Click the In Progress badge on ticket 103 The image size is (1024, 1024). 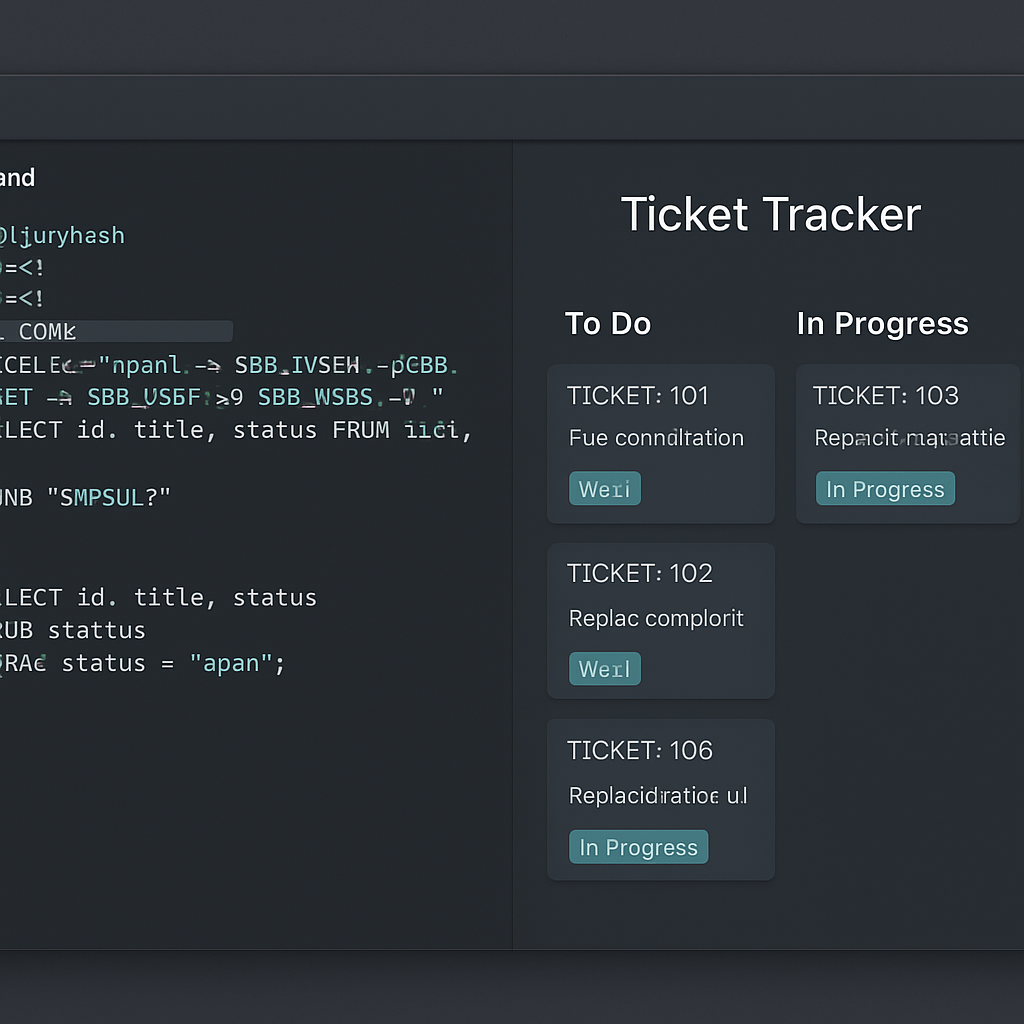pyautogui.click(x=886, y=488)
